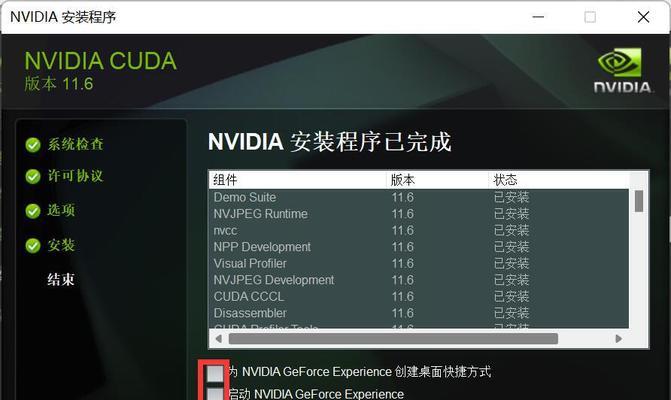Screen dimensions: 671x400
Task: Click the NVIDIA 安装程序已完成 heading
Action: pos(330,142)
